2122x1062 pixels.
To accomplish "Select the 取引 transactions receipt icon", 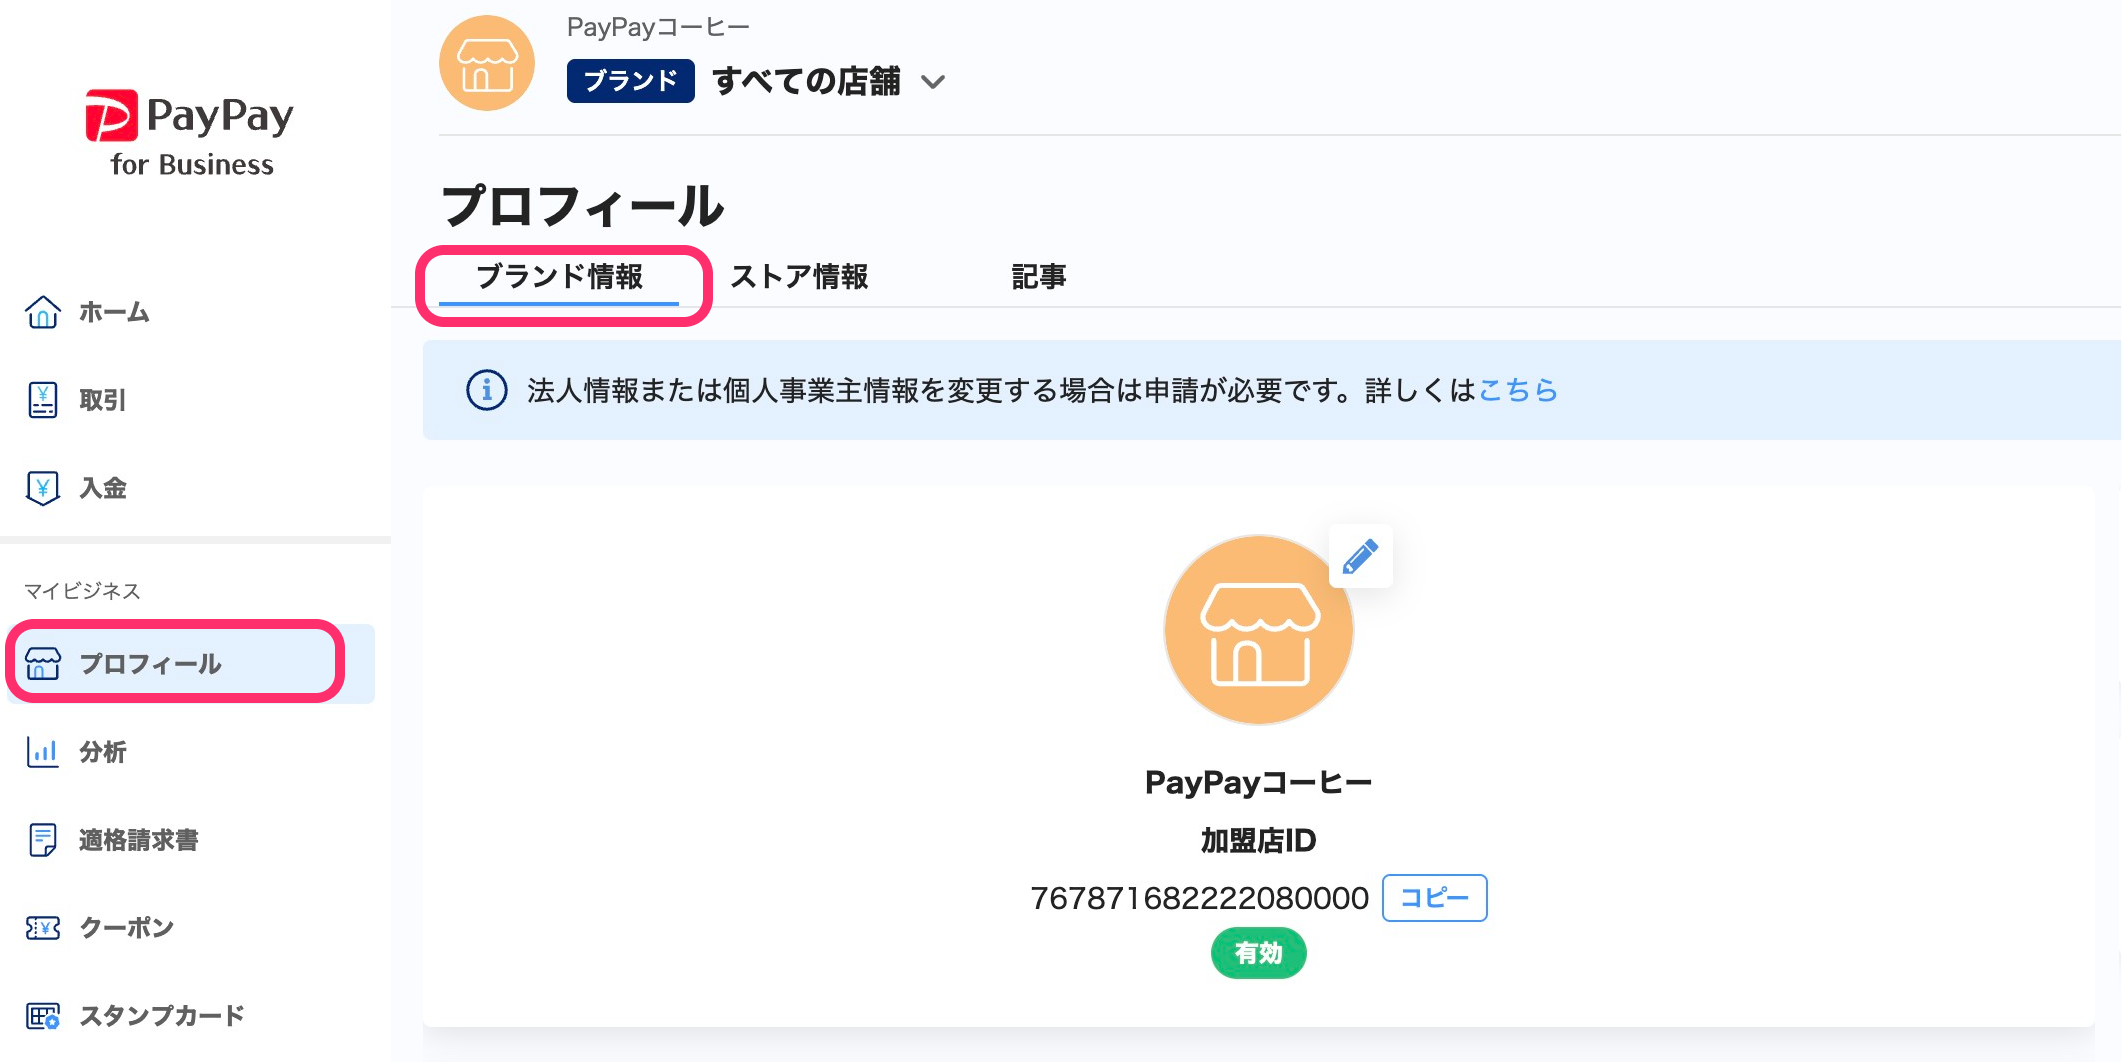I will point(42,400).
